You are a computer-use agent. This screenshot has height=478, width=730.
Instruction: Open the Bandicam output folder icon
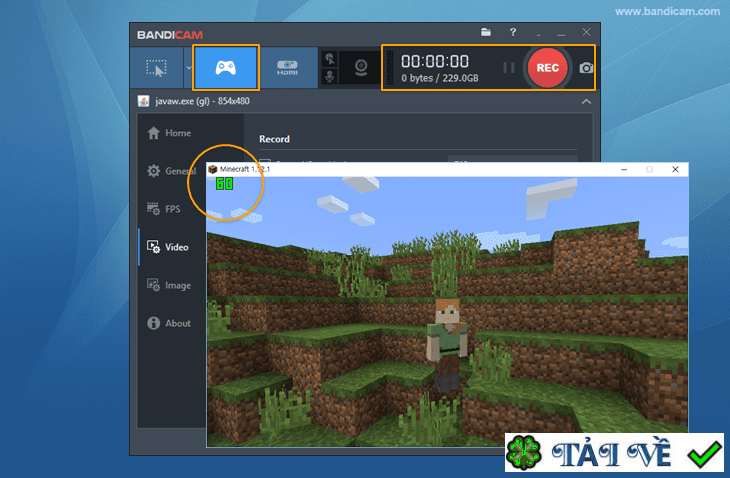[x=486, y=32]
